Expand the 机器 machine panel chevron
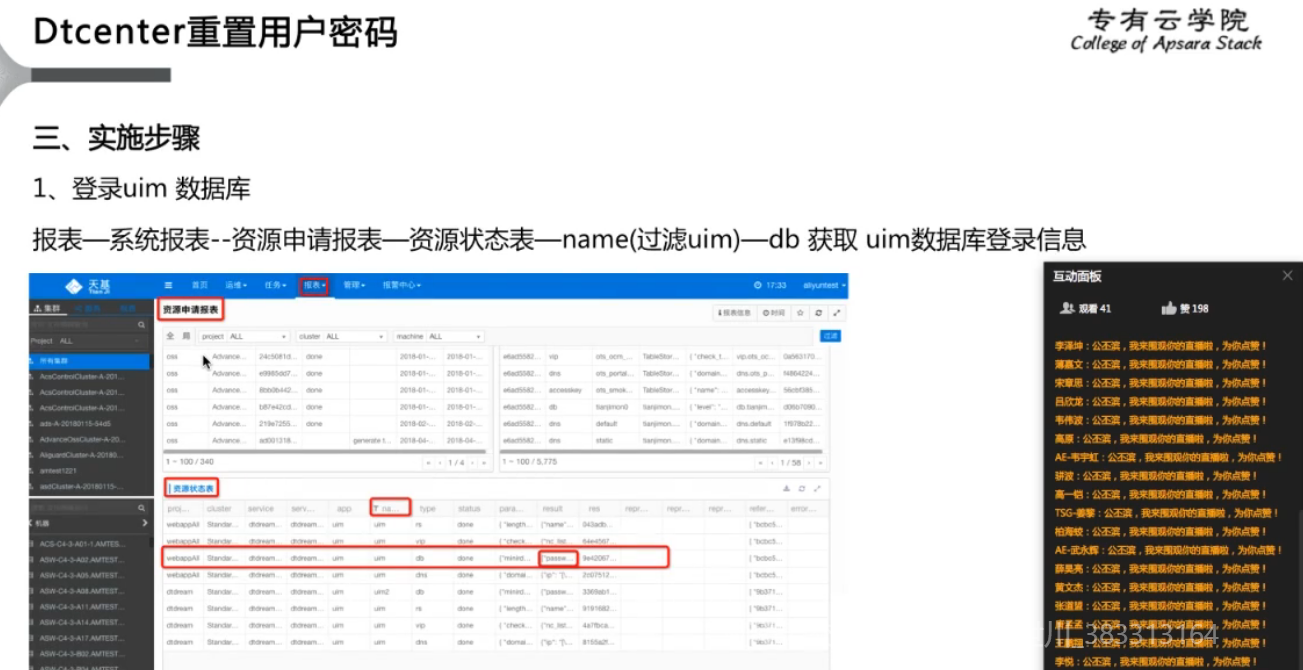The image size is (1303, 670). tap(144, 523)
